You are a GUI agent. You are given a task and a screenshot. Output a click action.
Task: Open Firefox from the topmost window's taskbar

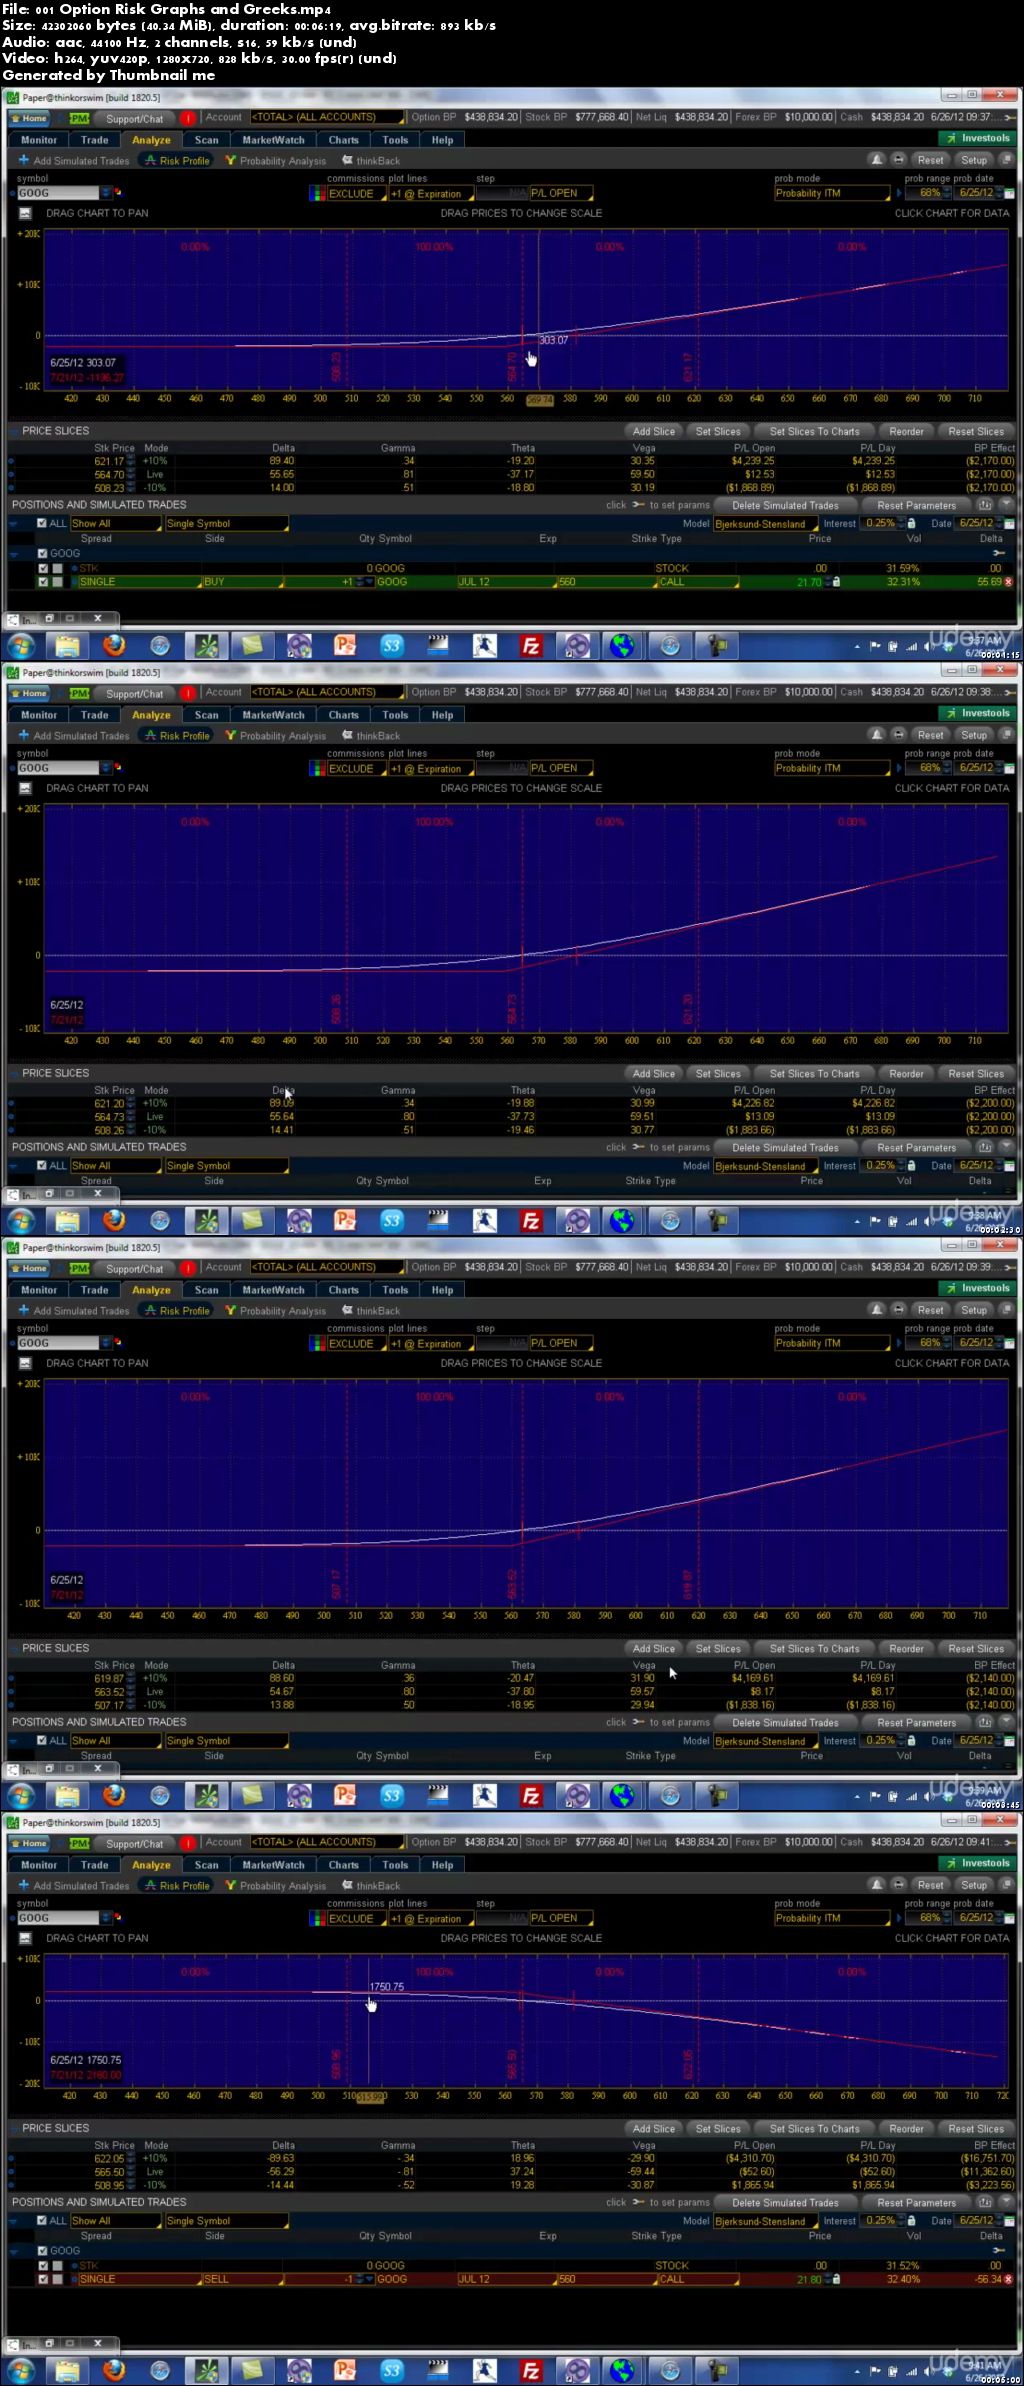(114, 645)
